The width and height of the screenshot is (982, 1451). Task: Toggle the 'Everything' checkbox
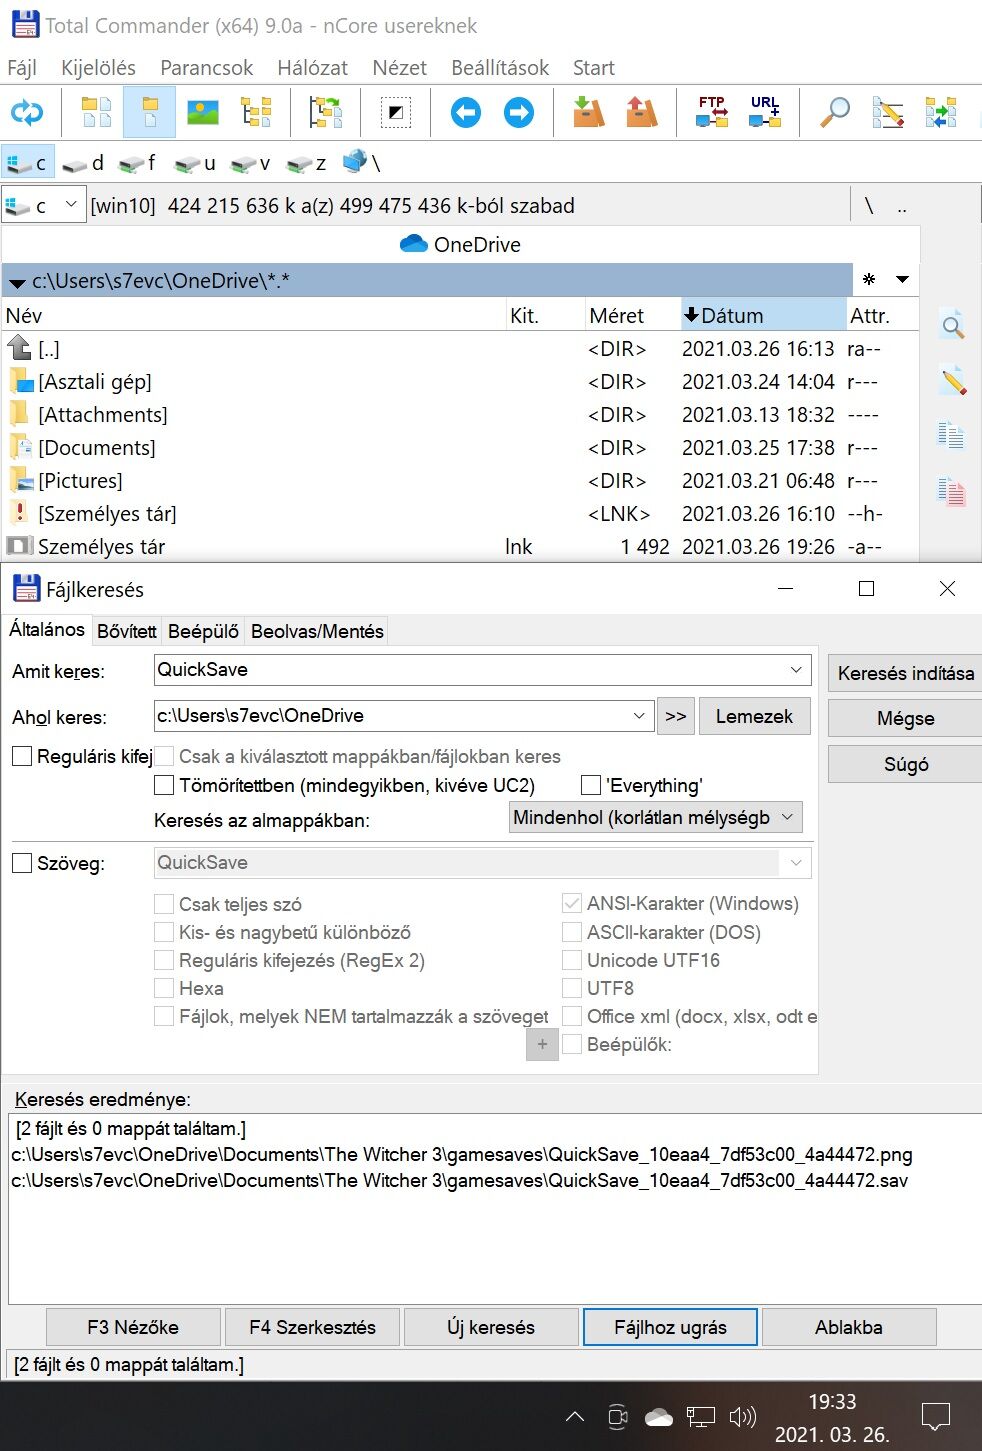(591, 785)
